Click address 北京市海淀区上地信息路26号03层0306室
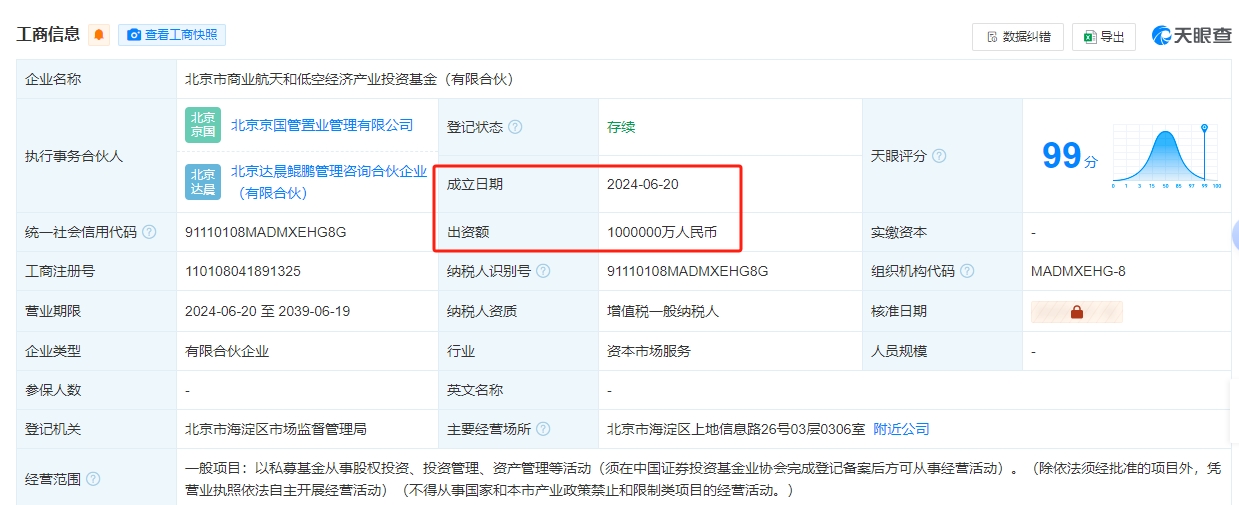The image size is (1239, 505). coord(736,429)
